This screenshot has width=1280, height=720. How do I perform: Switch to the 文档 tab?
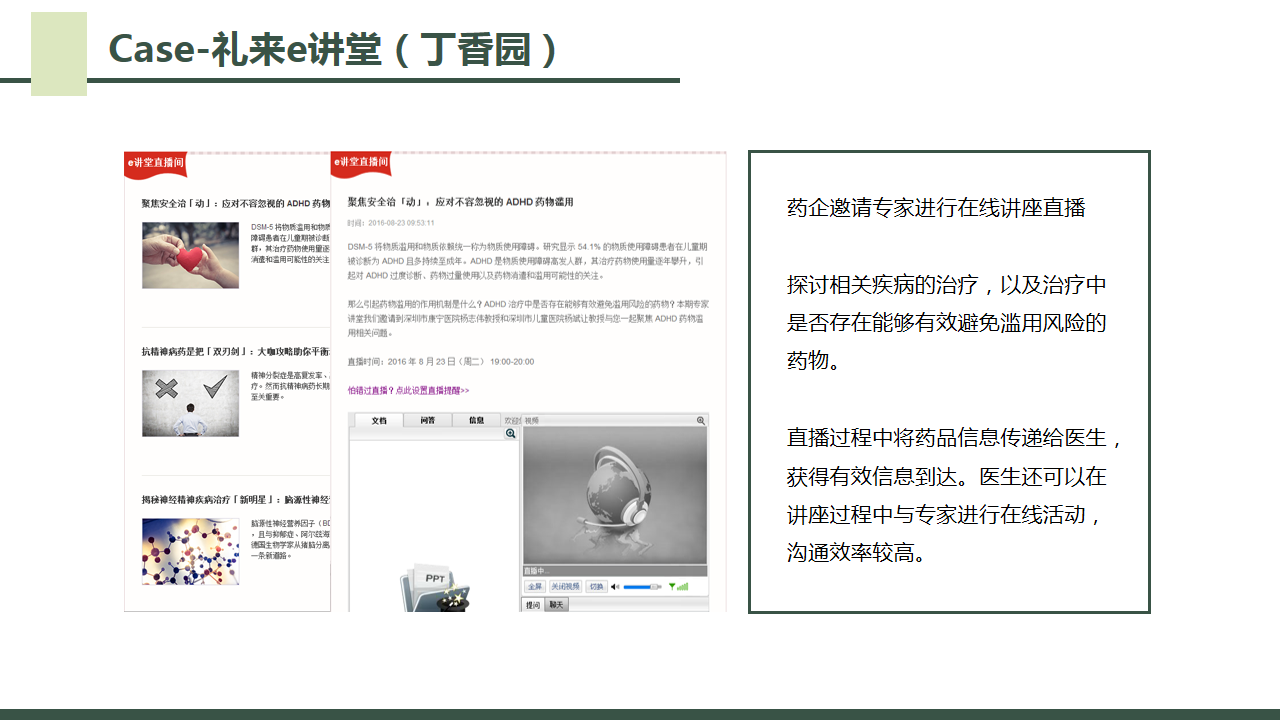click(x=378, y=421)
